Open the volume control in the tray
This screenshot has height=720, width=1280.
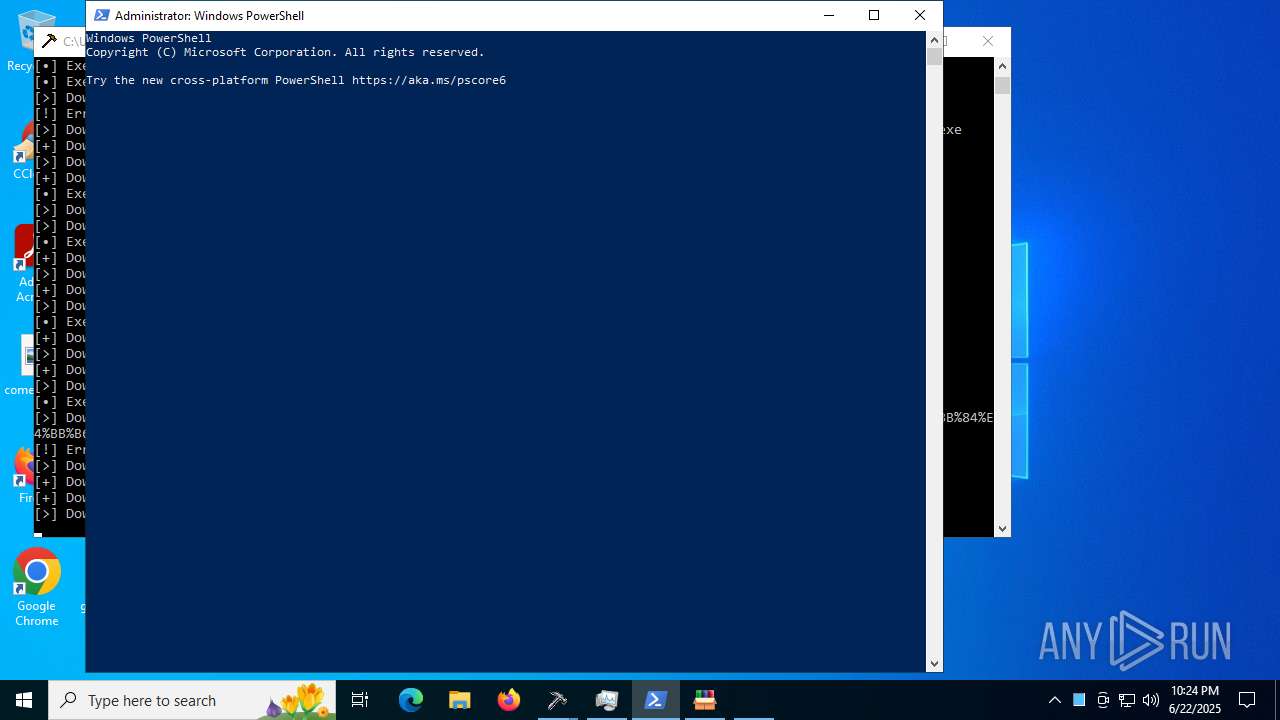1151,700
